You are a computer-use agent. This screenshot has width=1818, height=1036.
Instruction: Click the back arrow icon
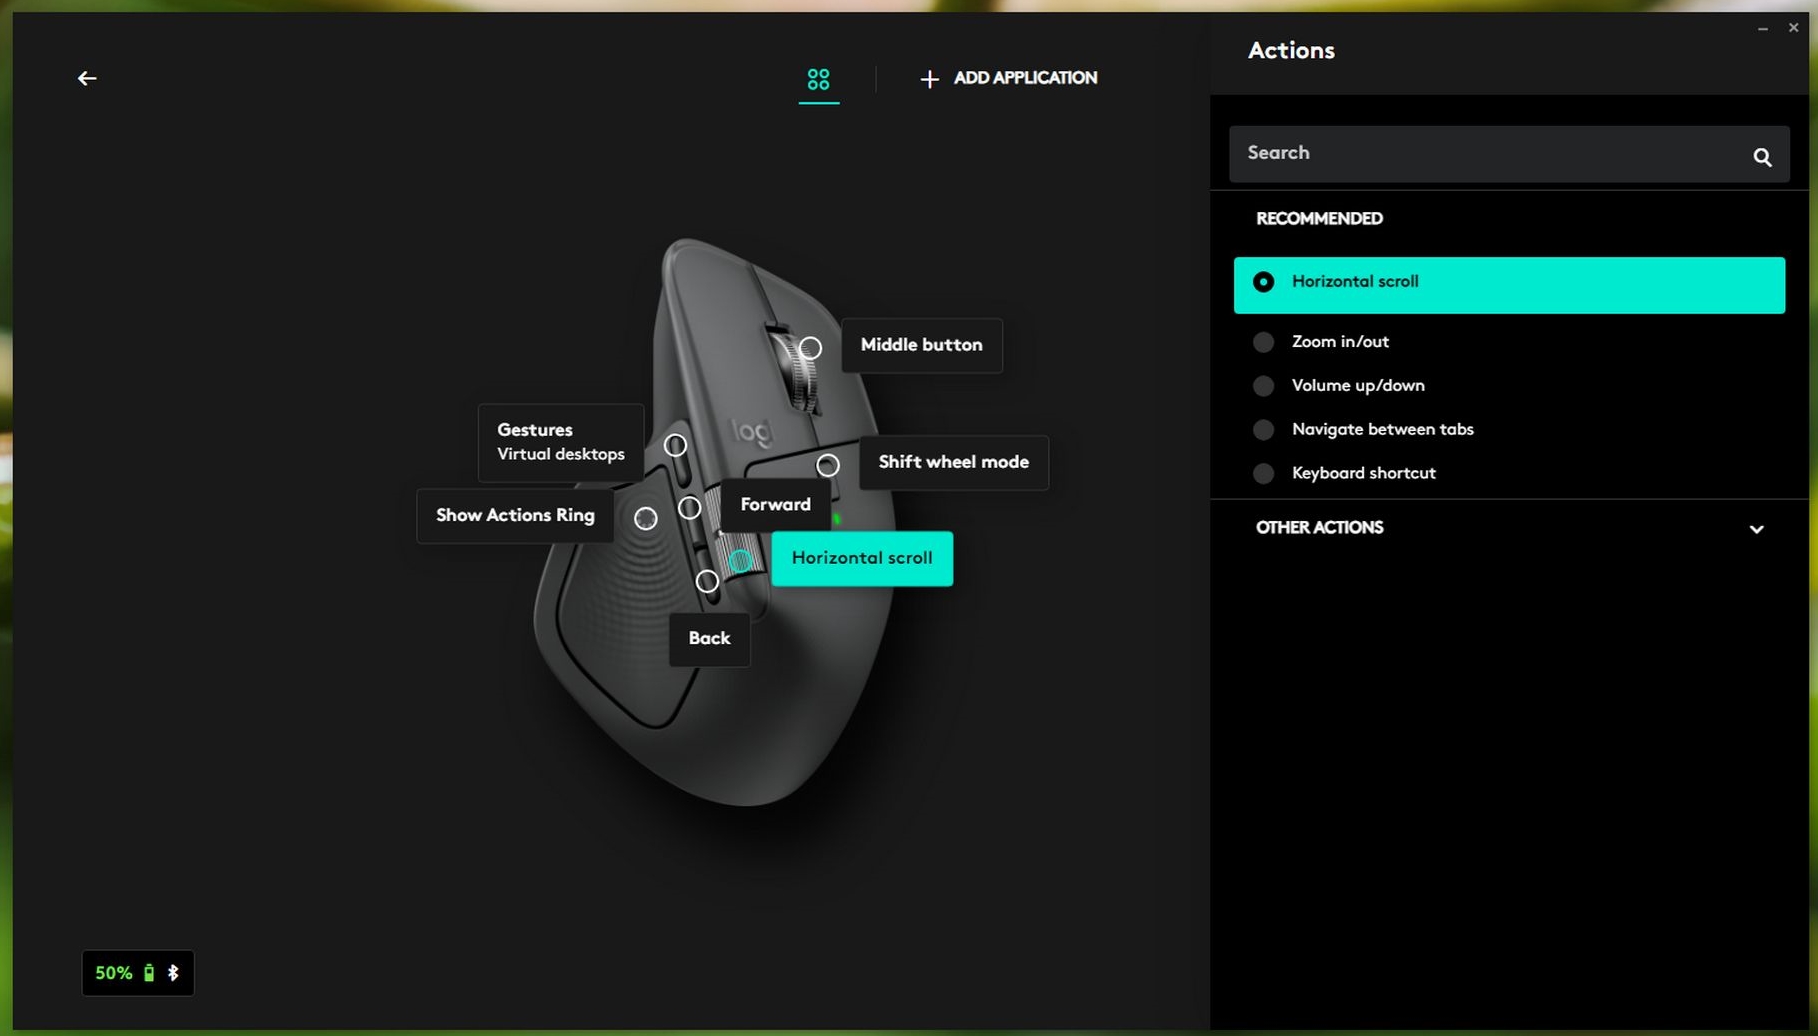pos(87,78)
